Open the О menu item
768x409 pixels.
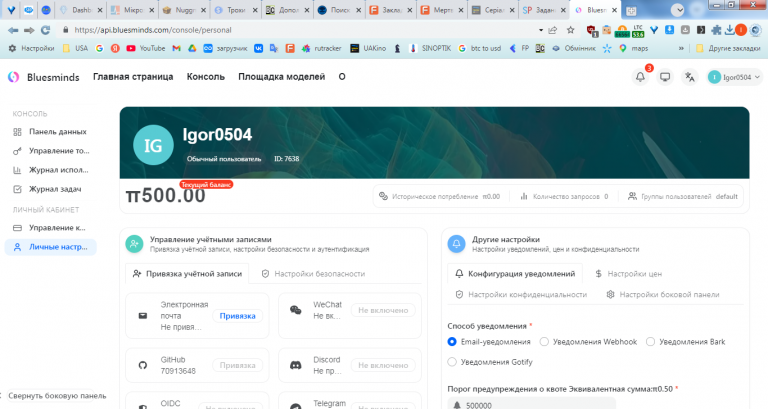tap(342, 77)
